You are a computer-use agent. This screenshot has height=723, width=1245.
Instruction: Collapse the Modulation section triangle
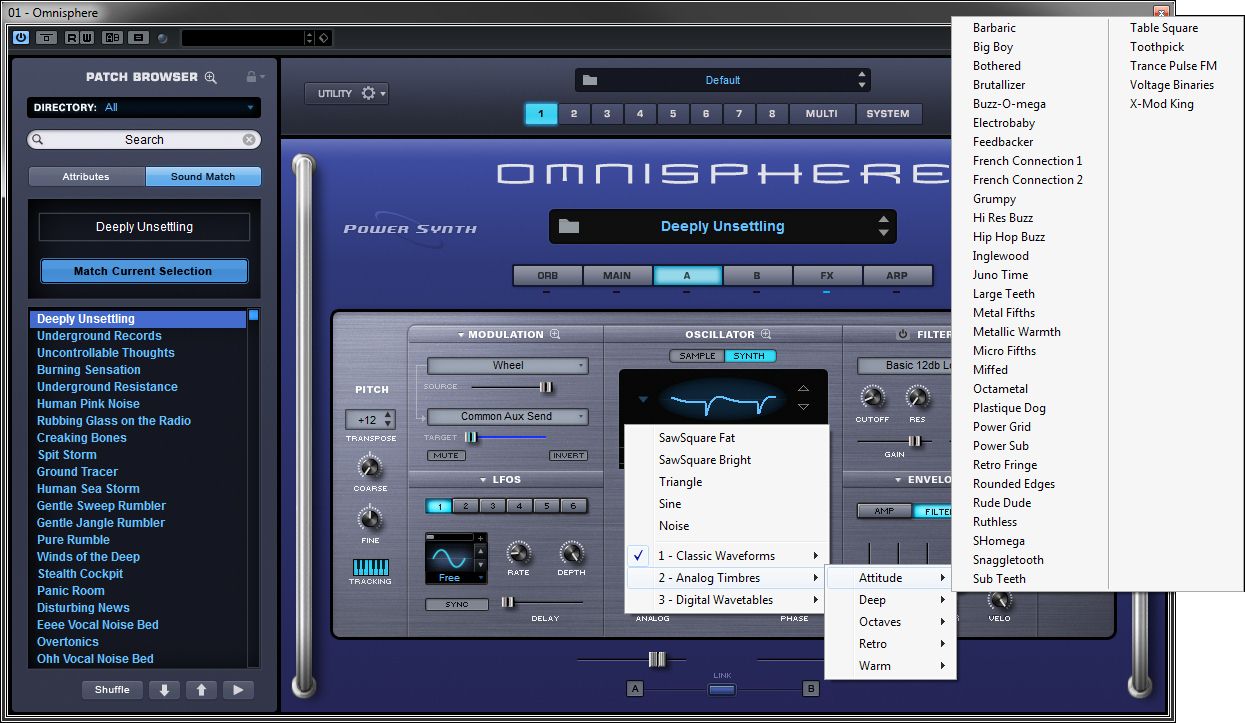pos(461,335)
